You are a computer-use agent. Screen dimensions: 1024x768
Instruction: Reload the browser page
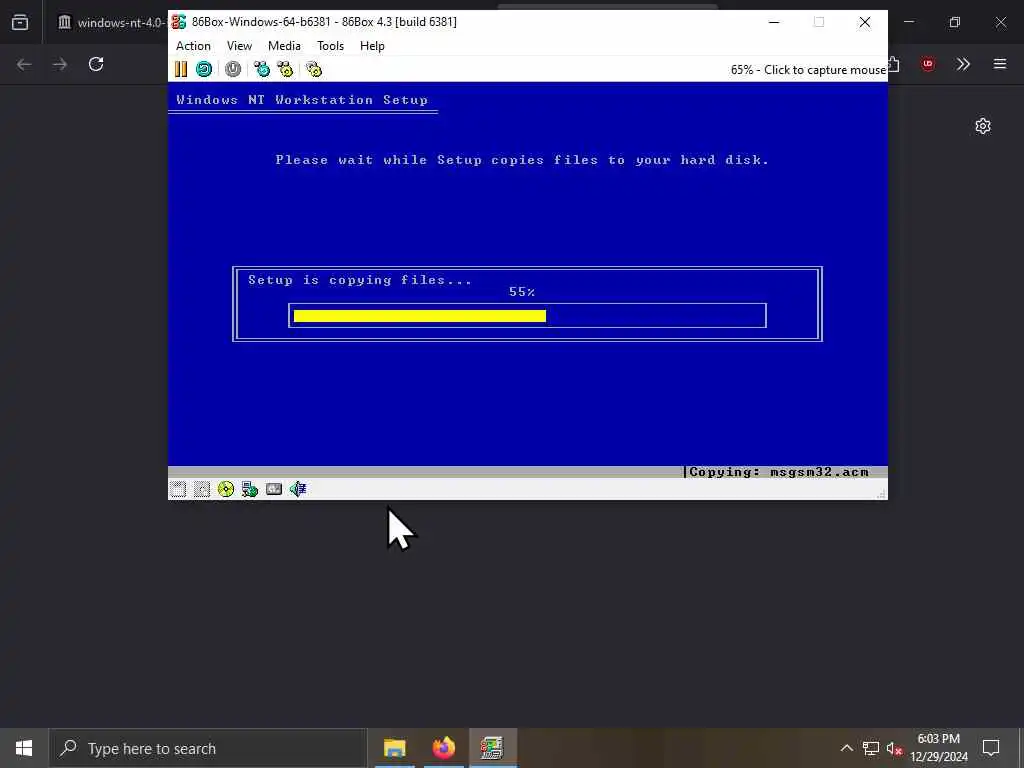[x=96, y=64]
